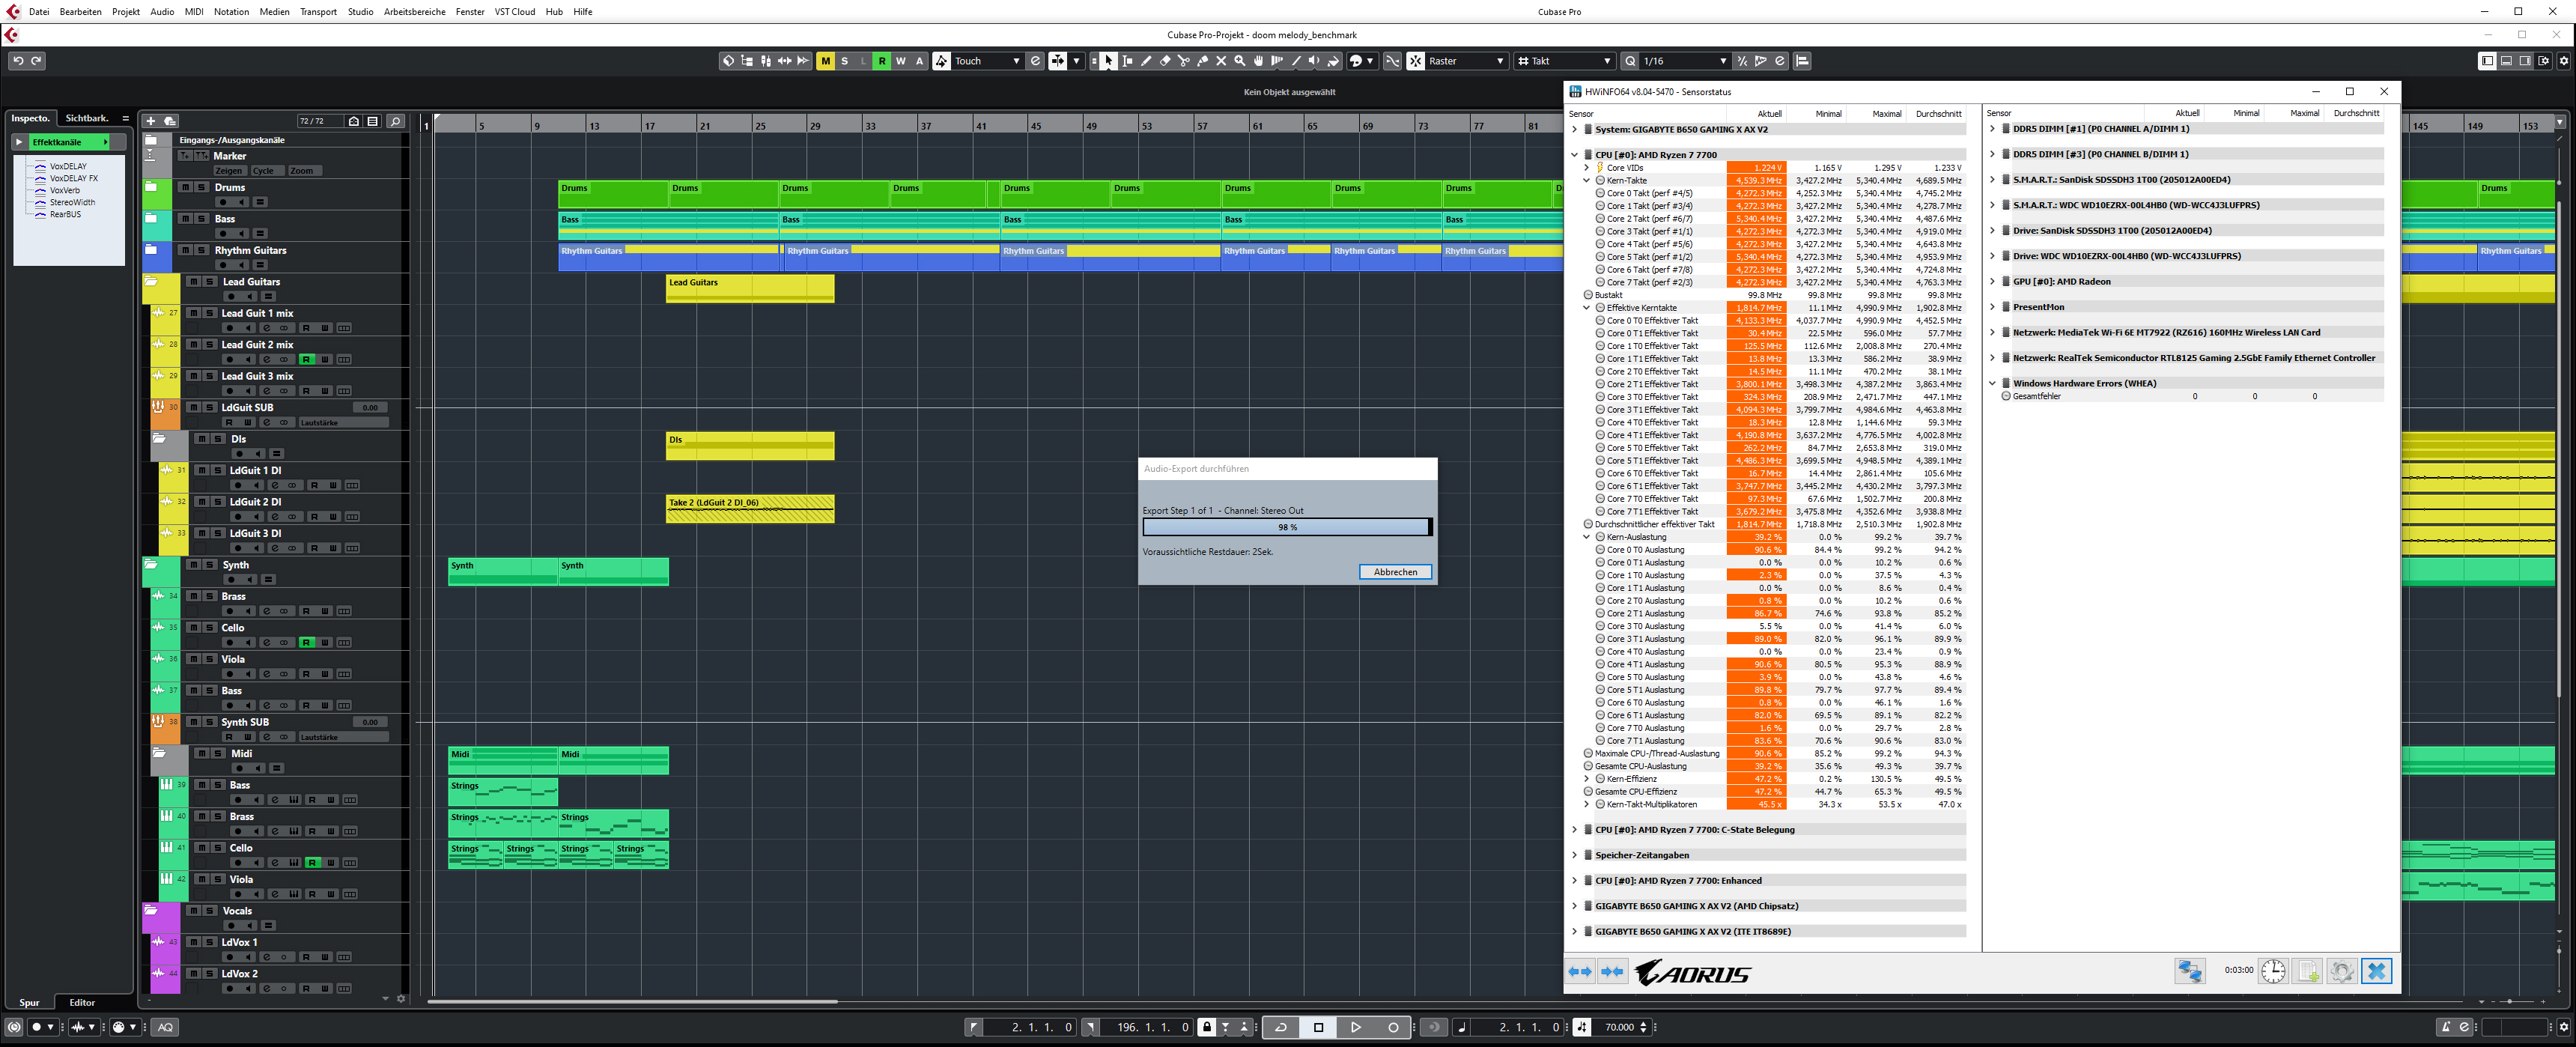Click Abbrechen to cancel export
2576x1047 pixels.
point(1394,572)
